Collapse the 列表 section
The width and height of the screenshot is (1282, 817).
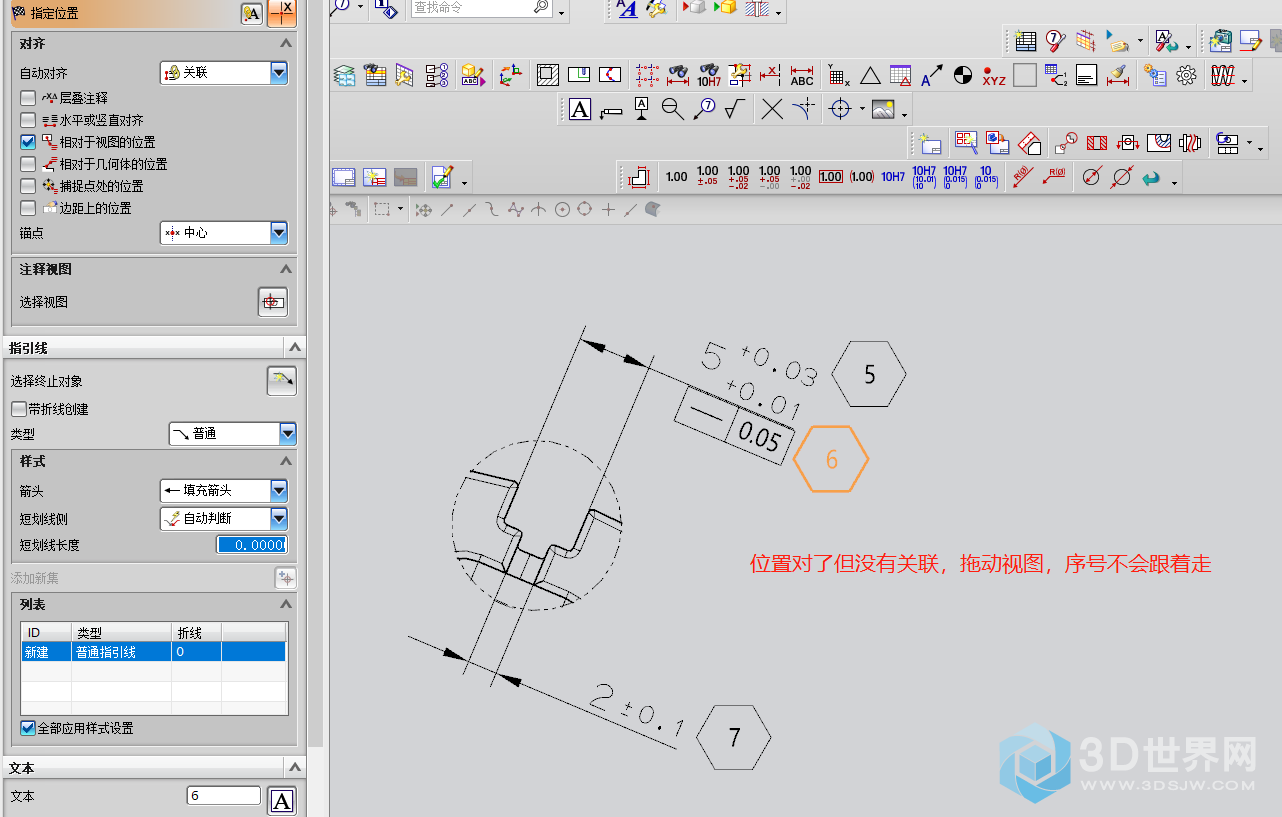(286, 605)
